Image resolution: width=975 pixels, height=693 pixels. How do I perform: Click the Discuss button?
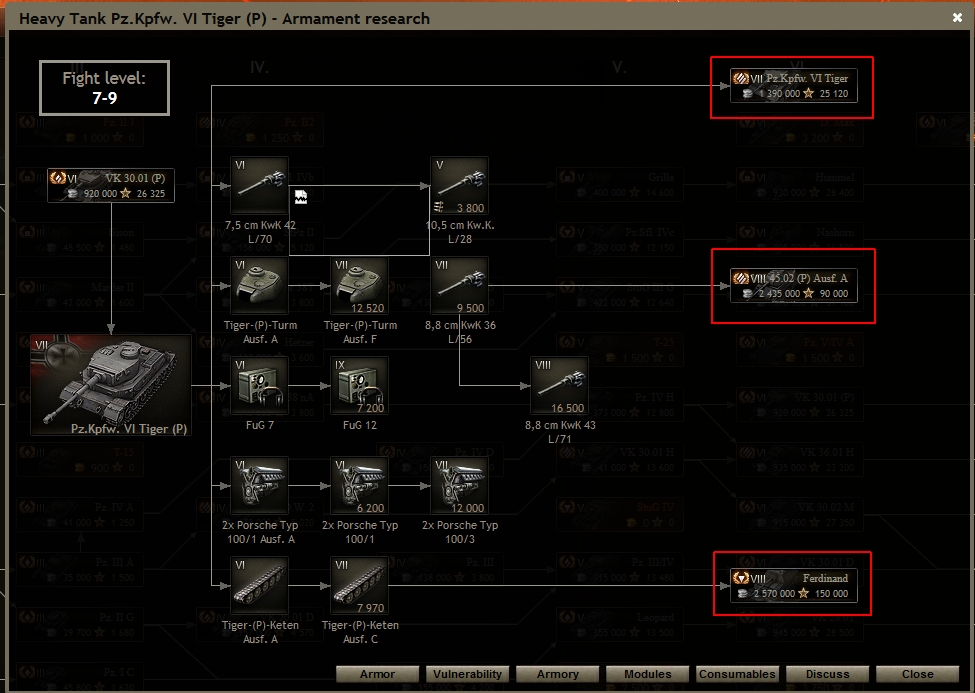coord(828,674)
